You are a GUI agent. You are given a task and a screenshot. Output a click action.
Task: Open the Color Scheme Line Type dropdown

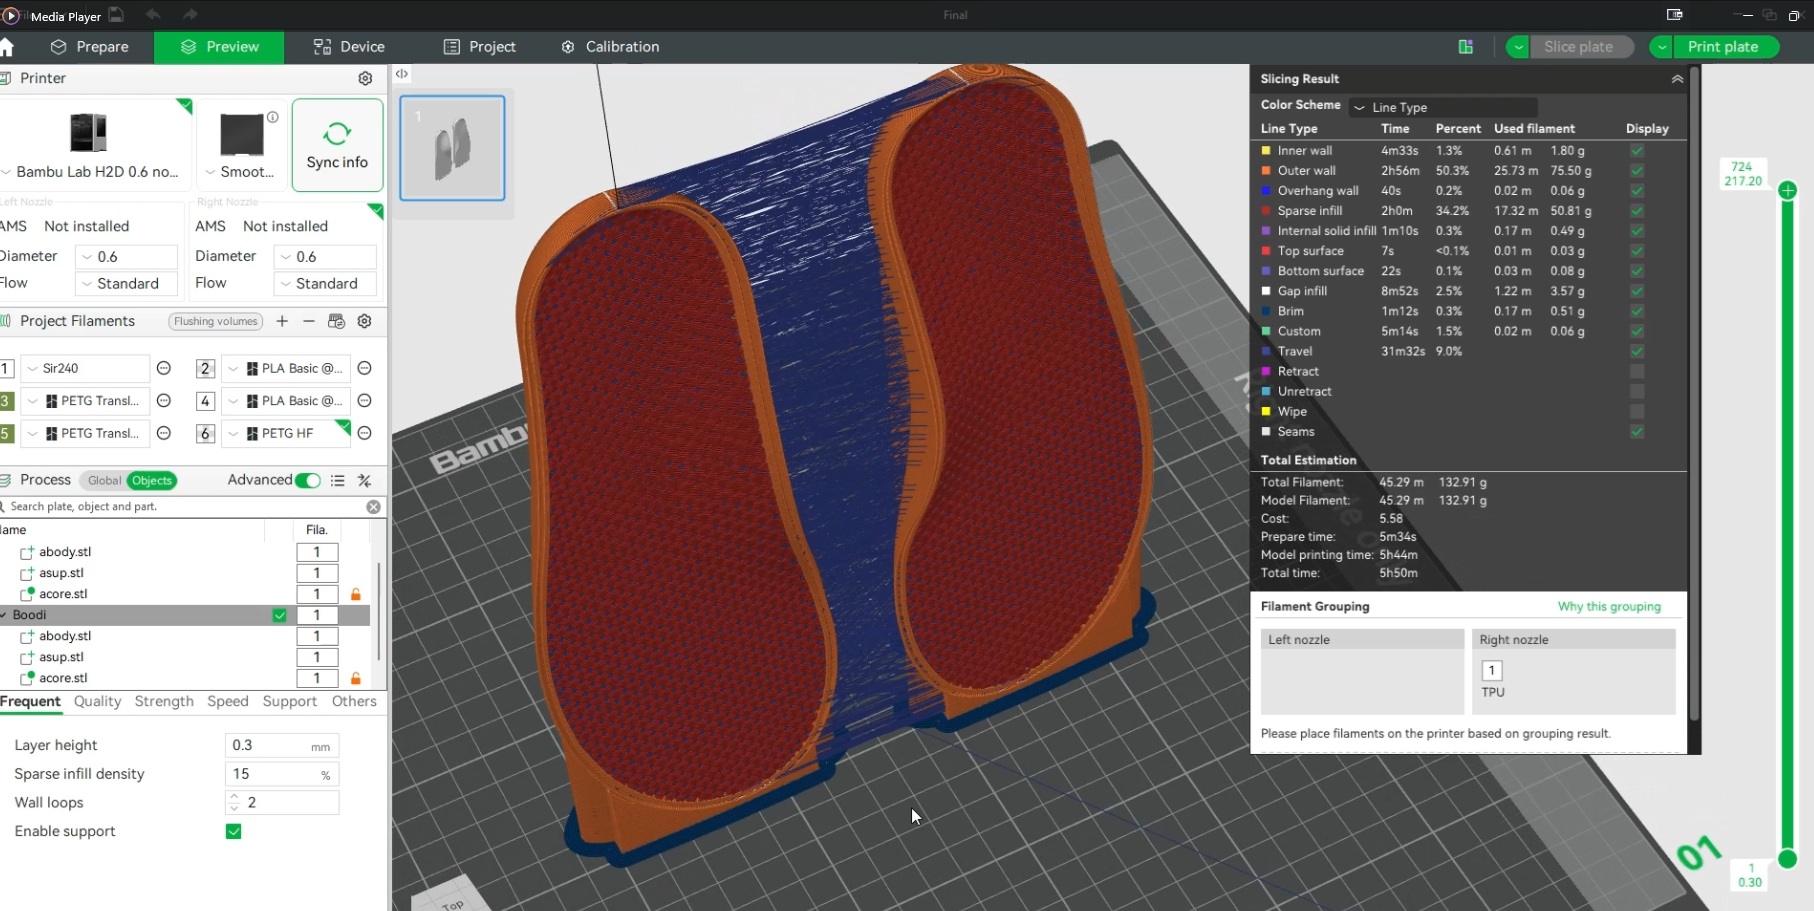(x=1442, y=107)
